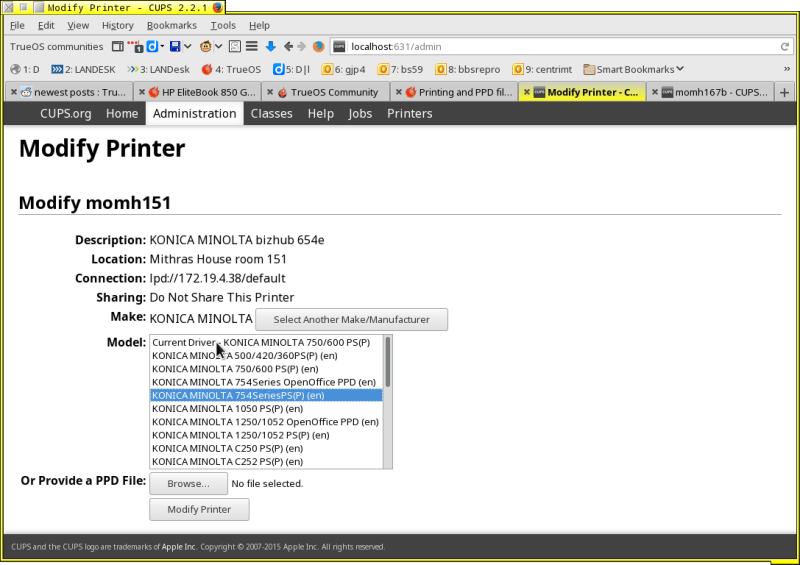Go to CUPS.org link in navigation
Screen dimensions: 800x565
[66, 113]
